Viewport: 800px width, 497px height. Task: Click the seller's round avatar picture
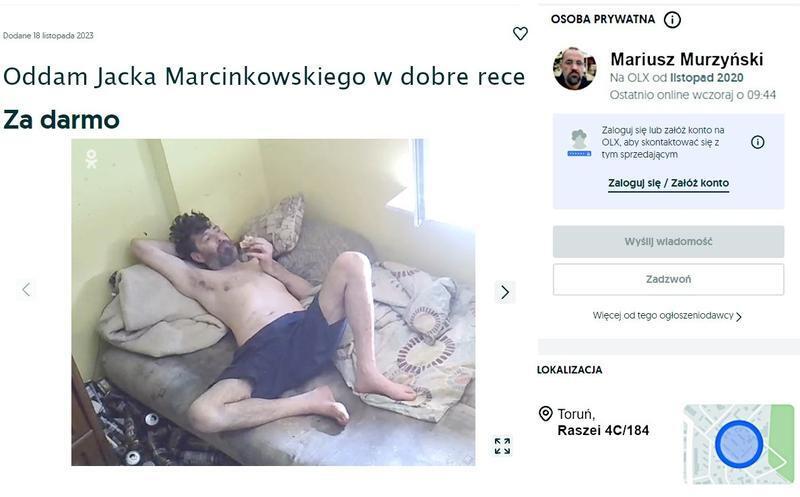pyautogui.click(x=574, y=69)
